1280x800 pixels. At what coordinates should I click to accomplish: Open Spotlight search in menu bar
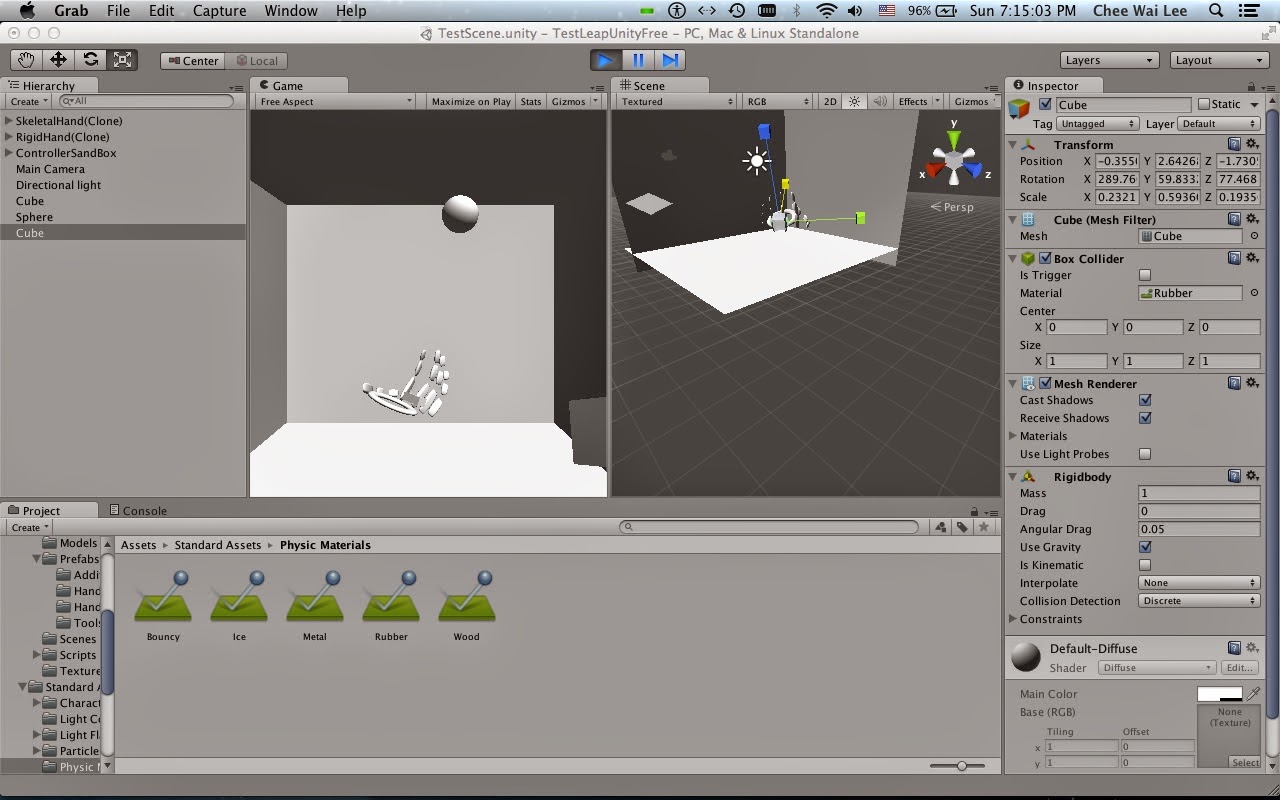click(x=1216, y=11)
